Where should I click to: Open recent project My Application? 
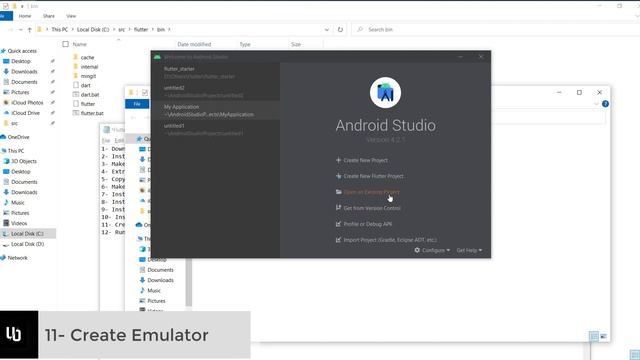pyautogui.click(x=216, y=110)
